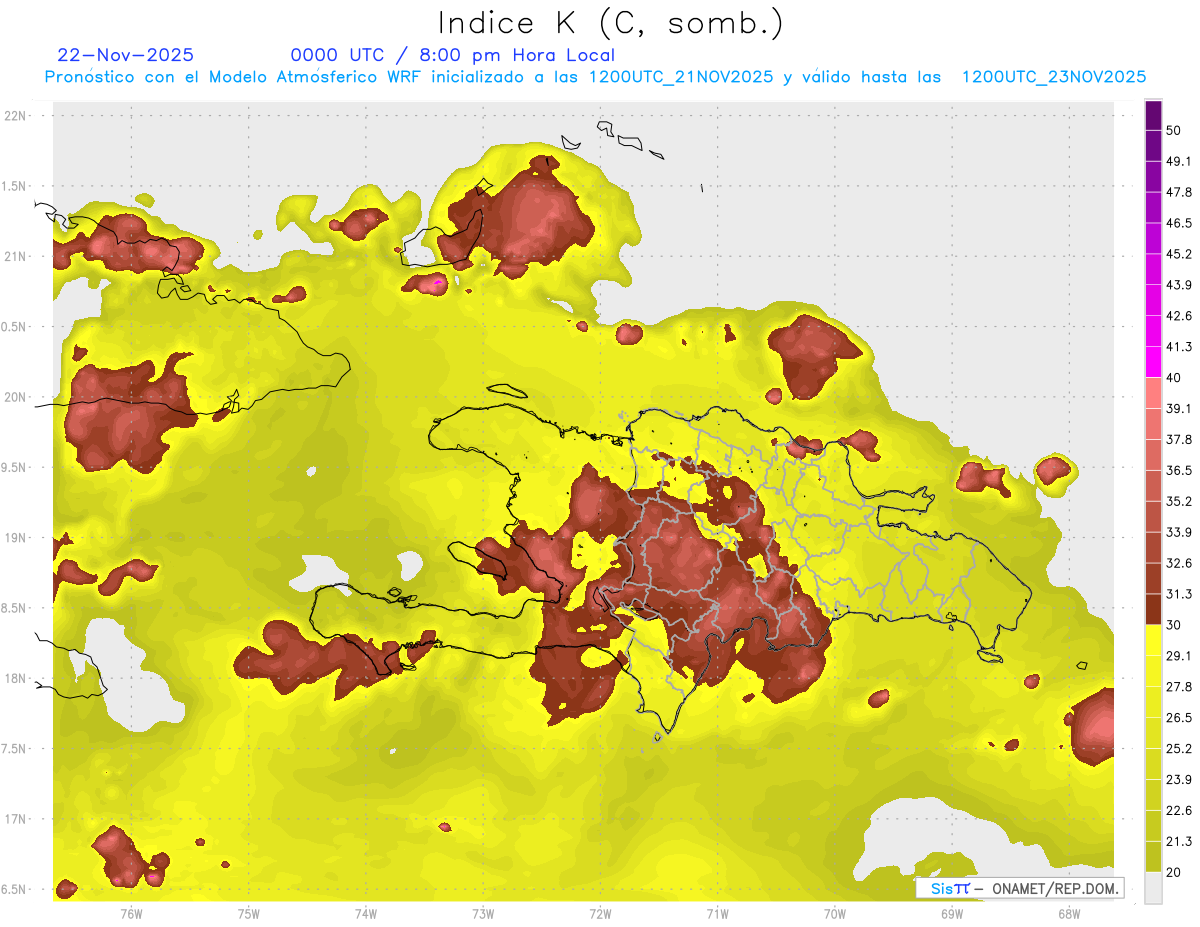This screenshot has width=1200, height=927.
Task: Click the '0000 UTC / 8:00 pm Hora Local' text
Action: (452, 55)
